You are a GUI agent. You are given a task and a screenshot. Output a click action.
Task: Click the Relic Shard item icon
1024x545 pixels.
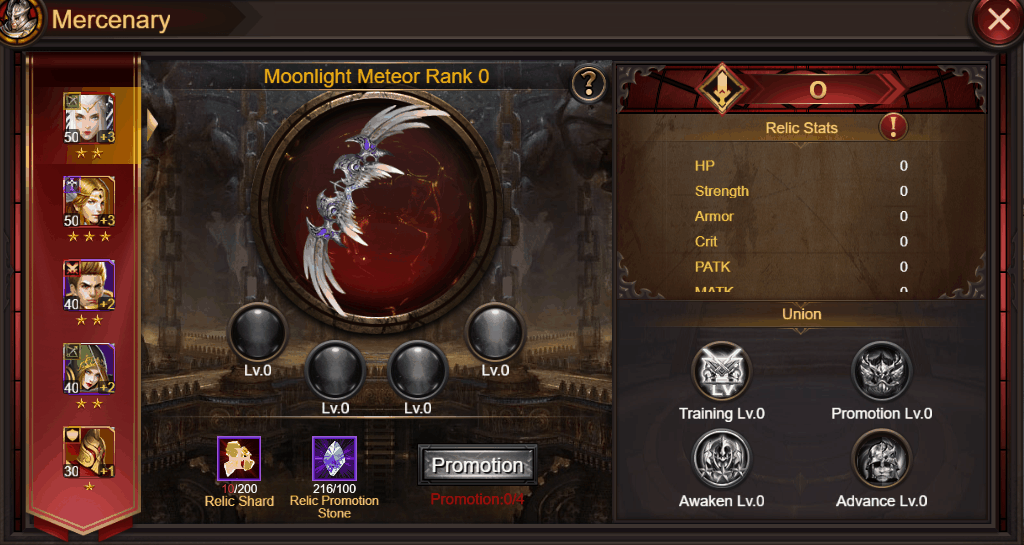tap(239, 458)
